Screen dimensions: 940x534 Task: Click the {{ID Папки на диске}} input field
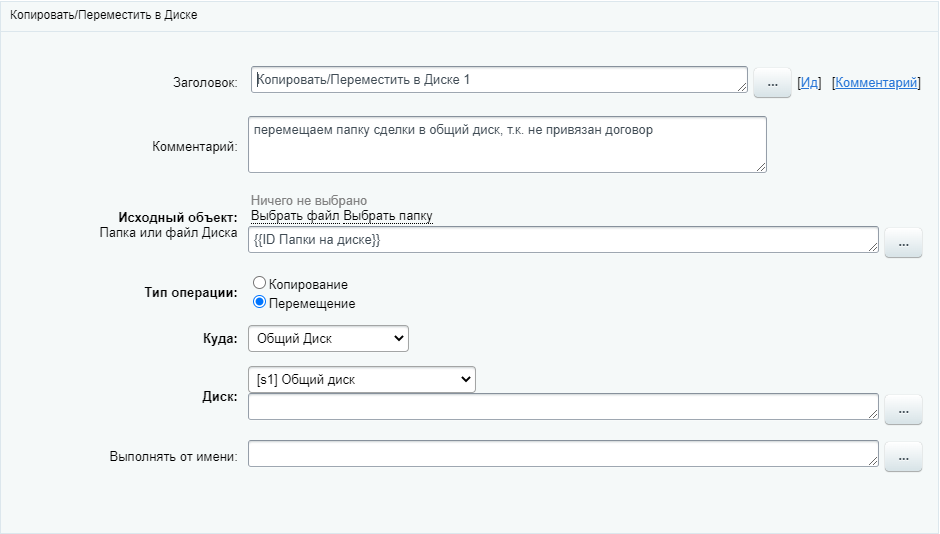click(560, 240)
